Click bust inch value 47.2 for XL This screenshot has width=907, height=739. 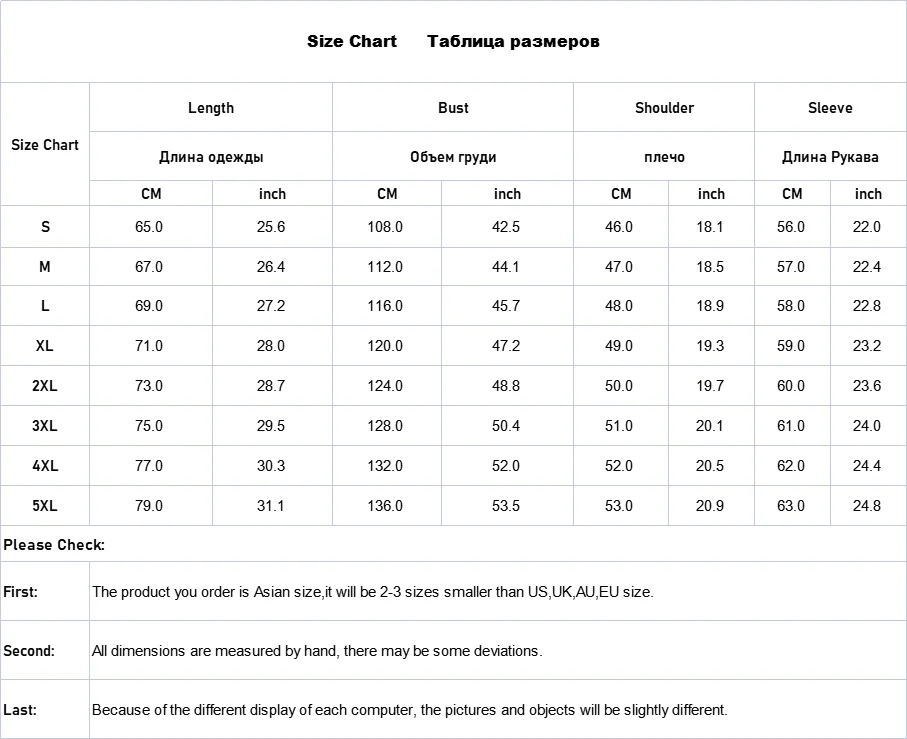click(506, 346)
